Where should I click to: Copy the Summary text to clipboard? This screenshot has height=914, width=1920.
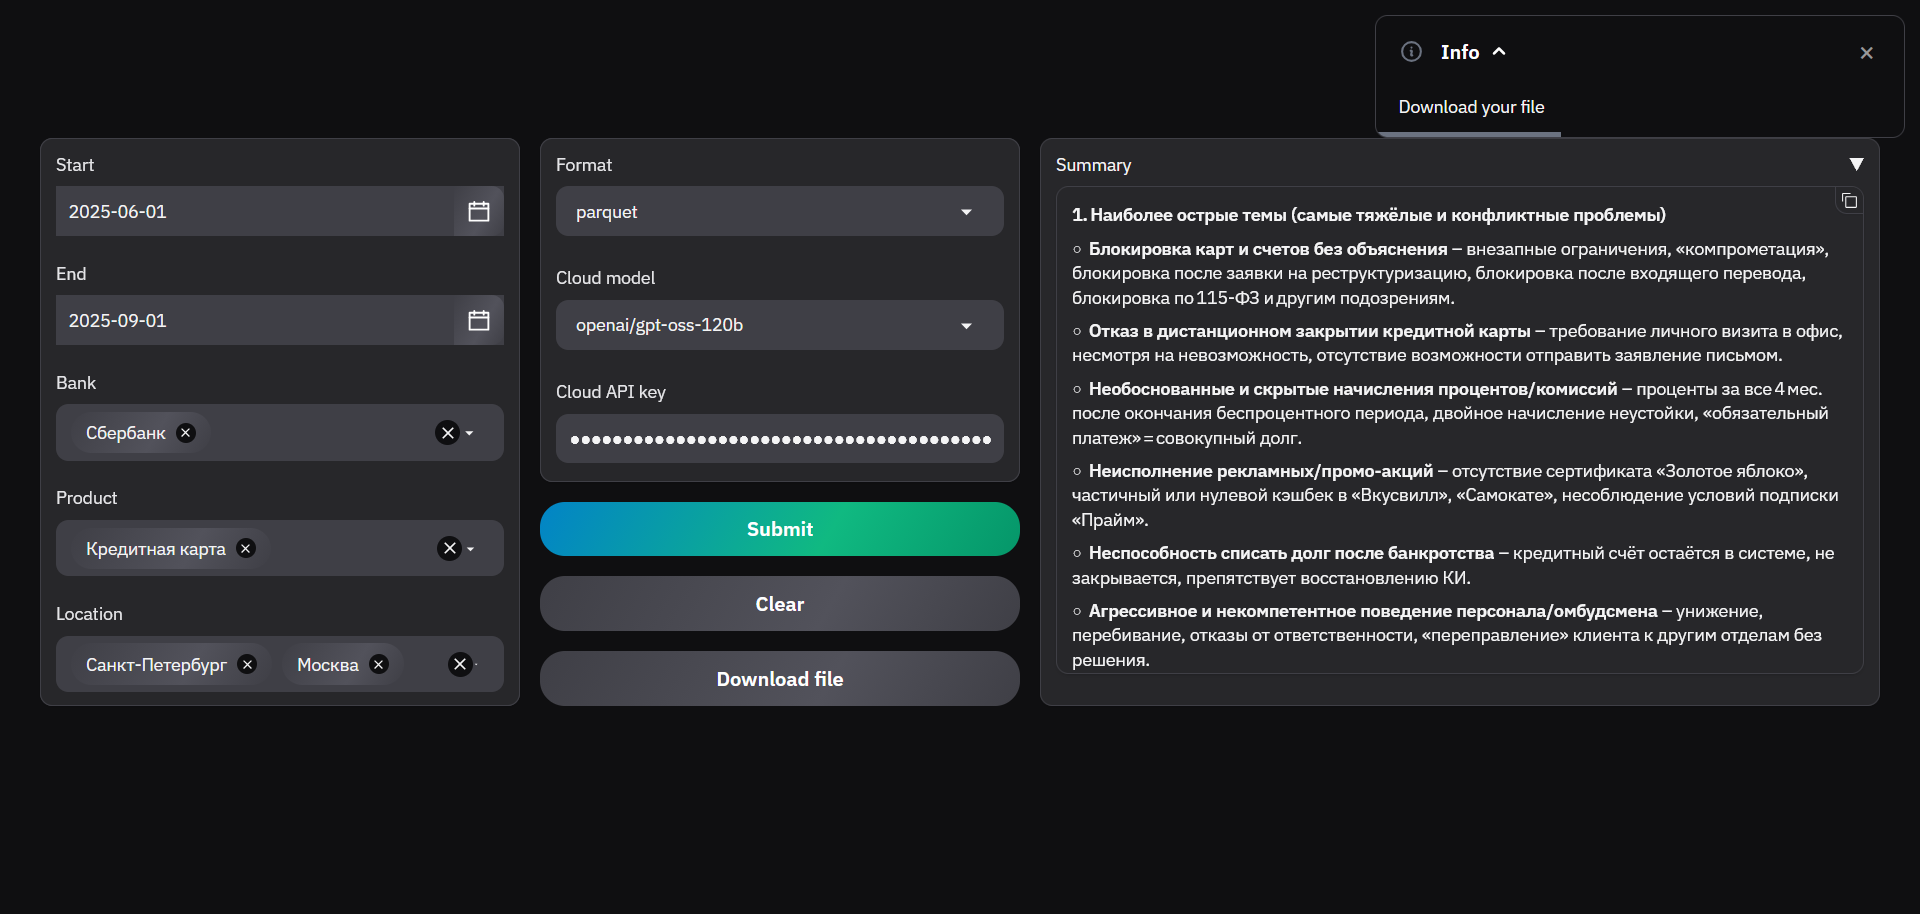1849,201
